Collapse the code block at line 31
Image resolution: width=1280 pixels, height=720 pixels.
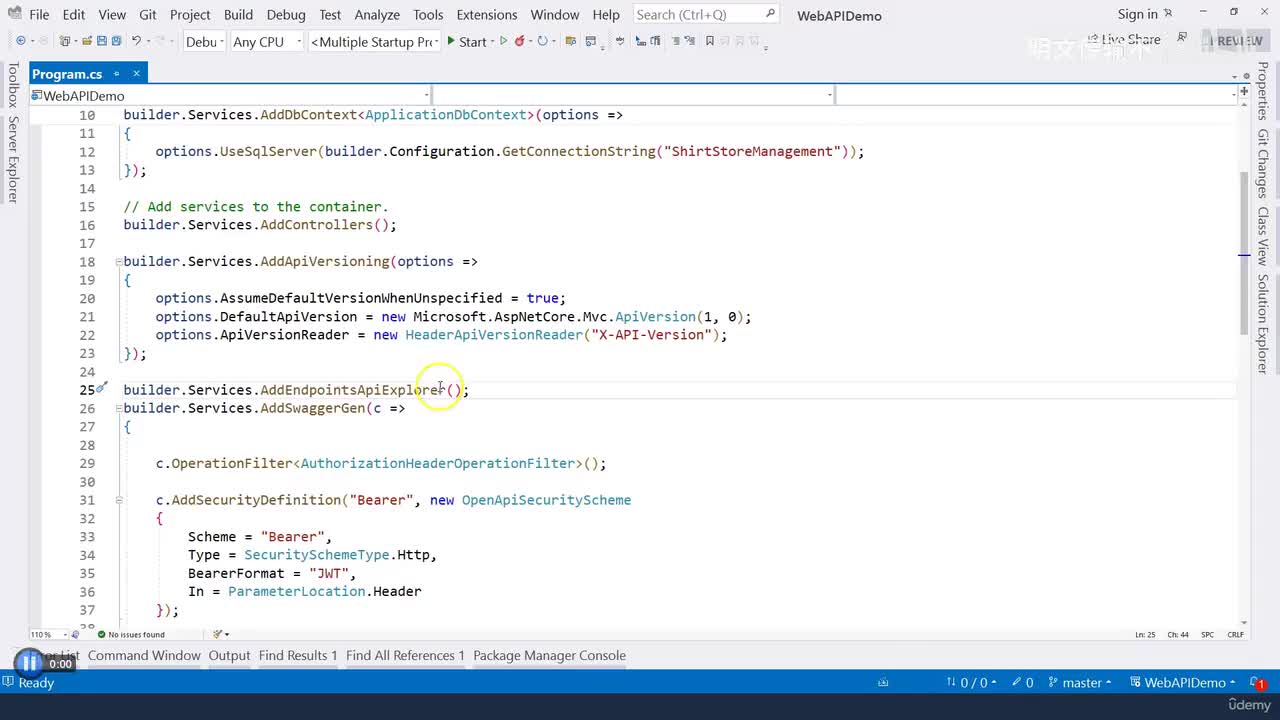[x=119, y=500]
